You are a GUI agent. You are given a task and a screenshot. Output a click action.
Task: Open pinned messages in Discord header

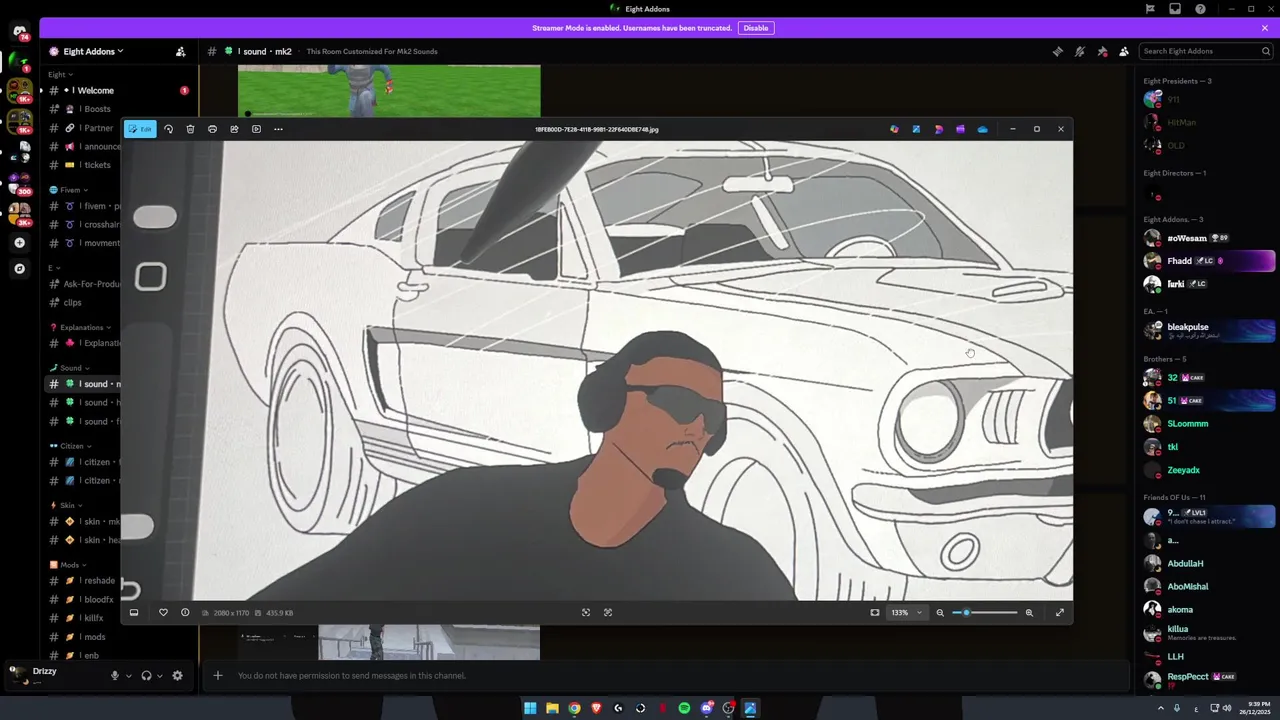[x=1102, y=51]
